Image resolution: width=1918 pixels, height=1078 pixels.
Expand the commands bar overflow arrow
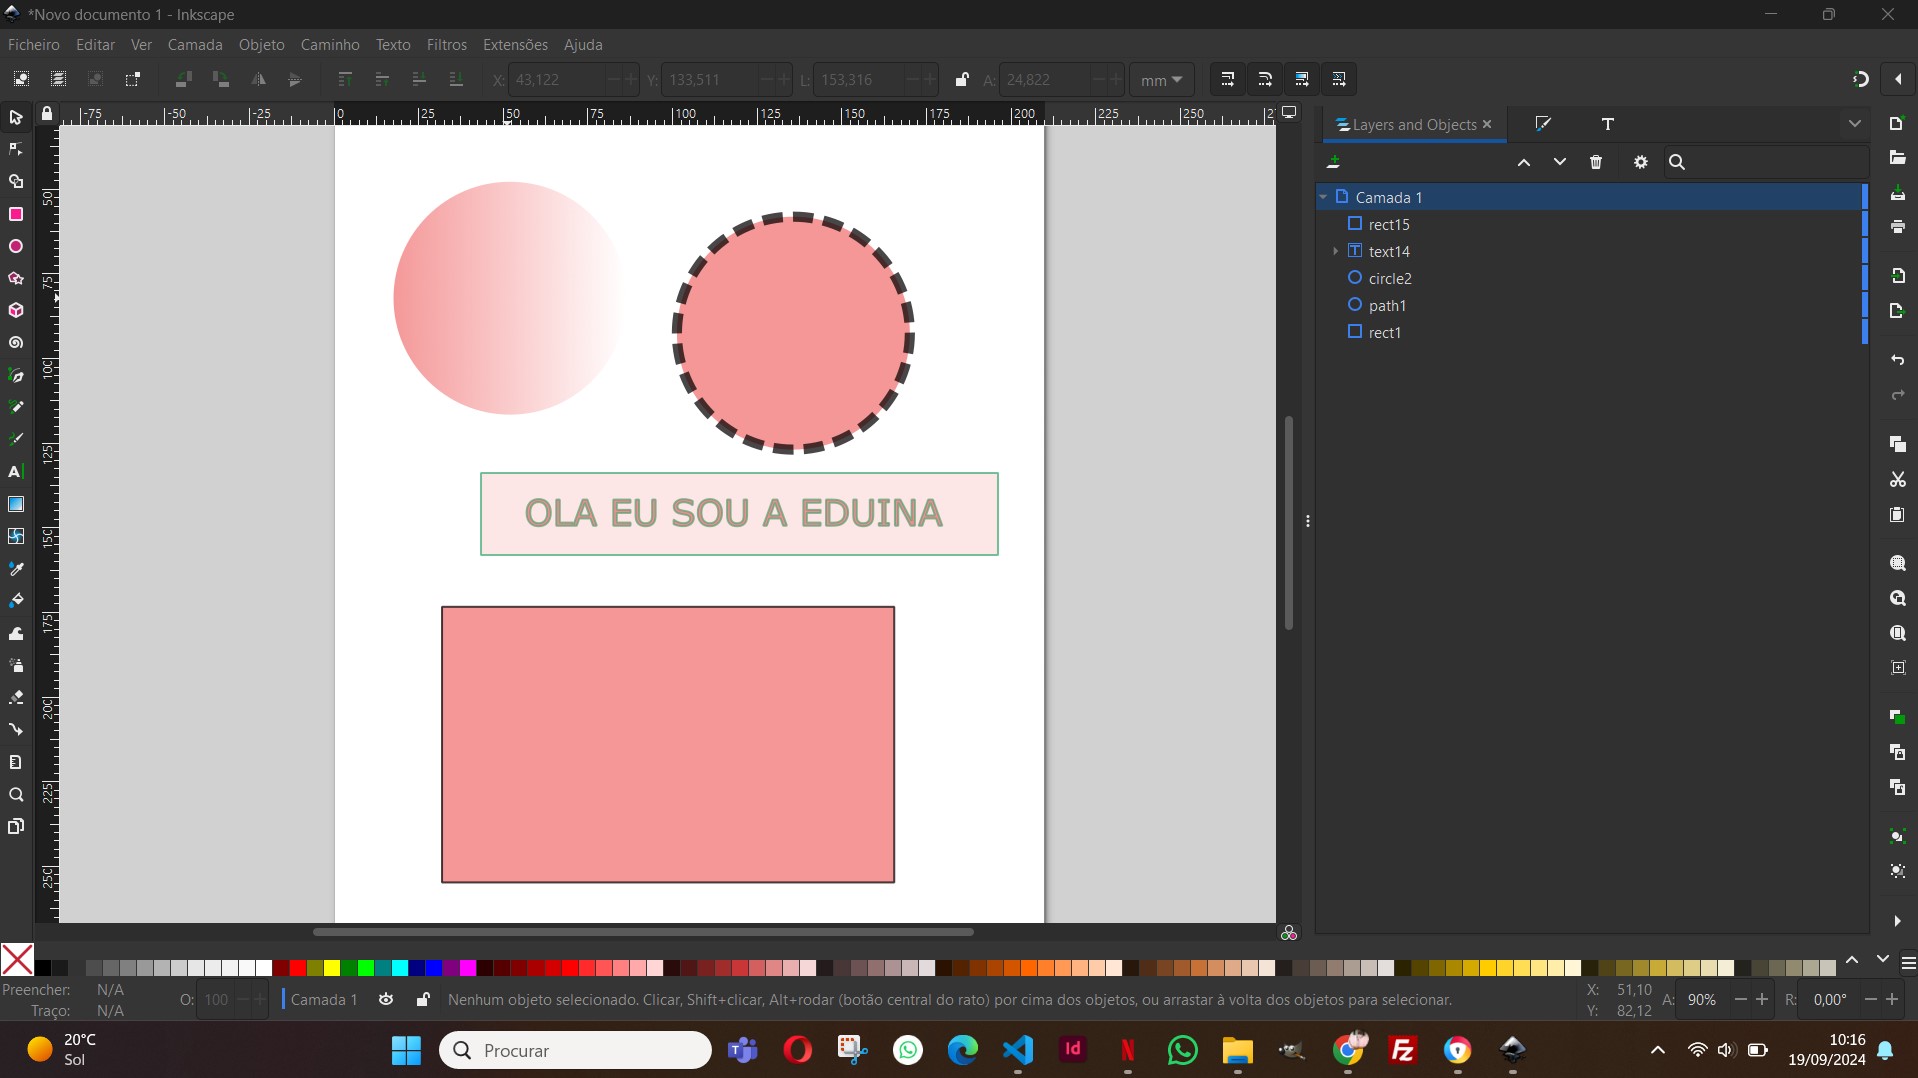pyautogui.click(x=1897, y=921)
